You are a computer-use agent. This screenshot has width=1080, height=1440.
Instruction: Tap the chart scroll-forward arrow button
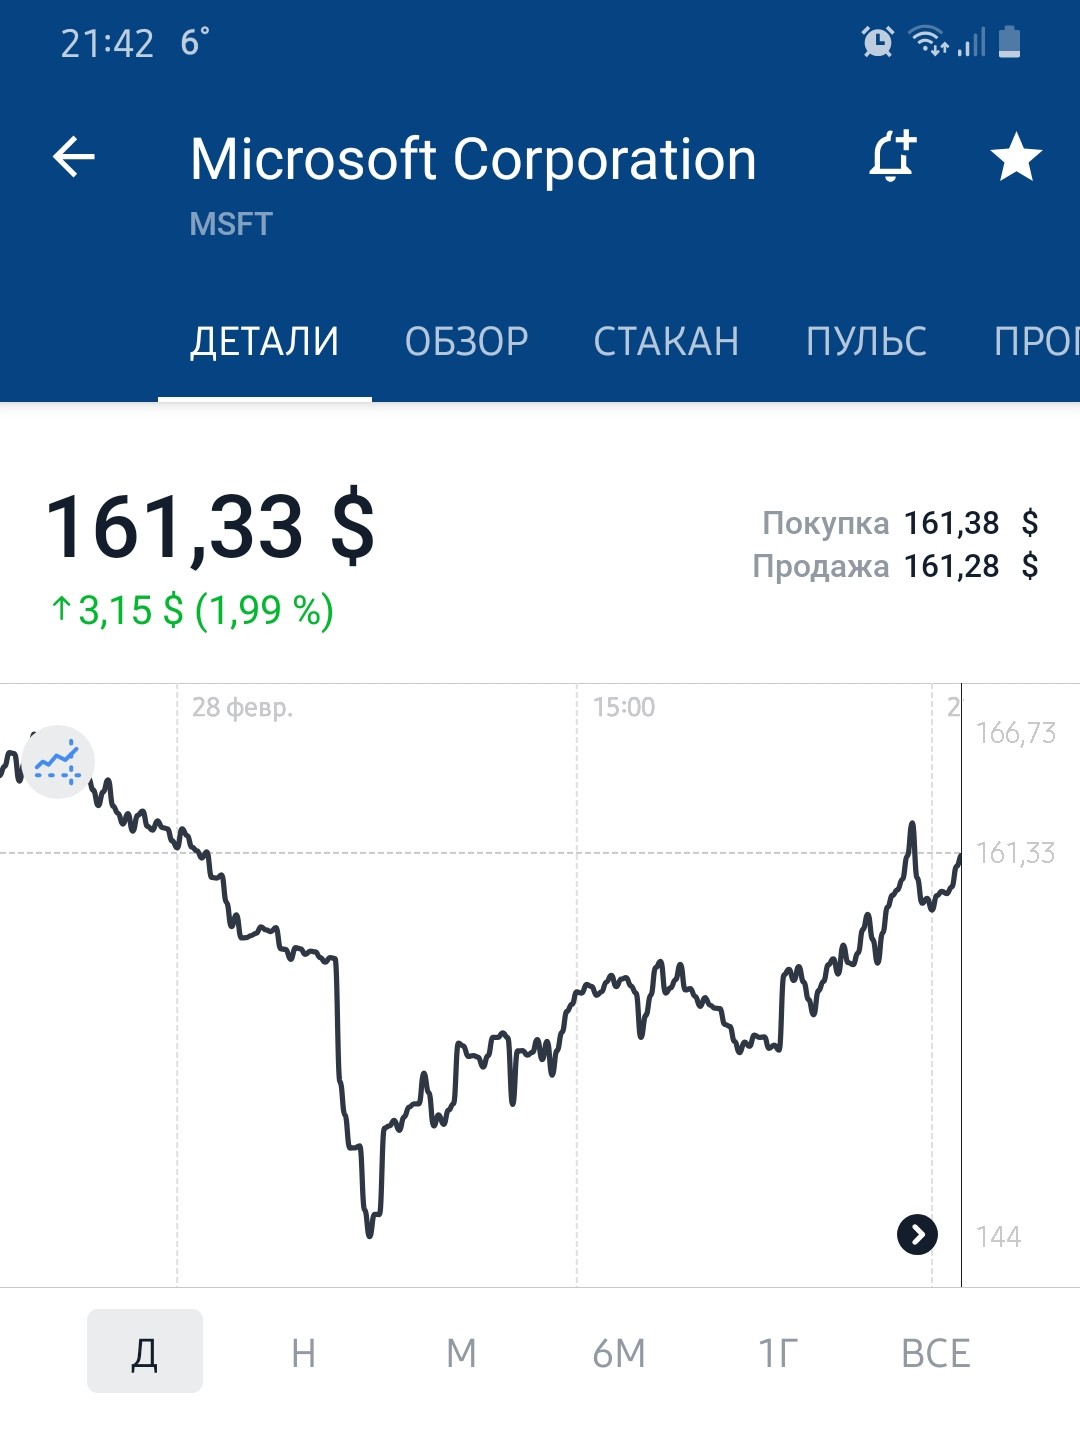coord(917,1234)
